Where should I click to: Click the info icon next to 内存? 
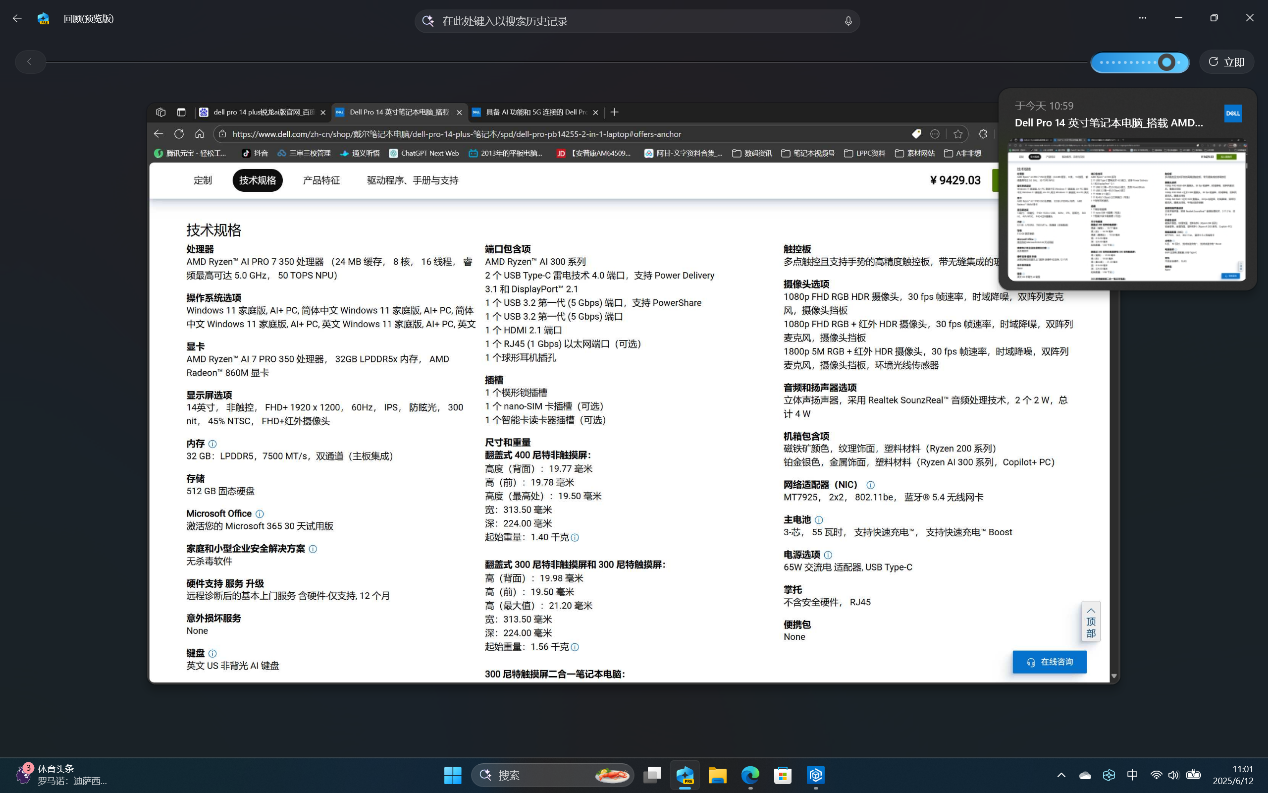pyautogui.click(x=213, y=444)
